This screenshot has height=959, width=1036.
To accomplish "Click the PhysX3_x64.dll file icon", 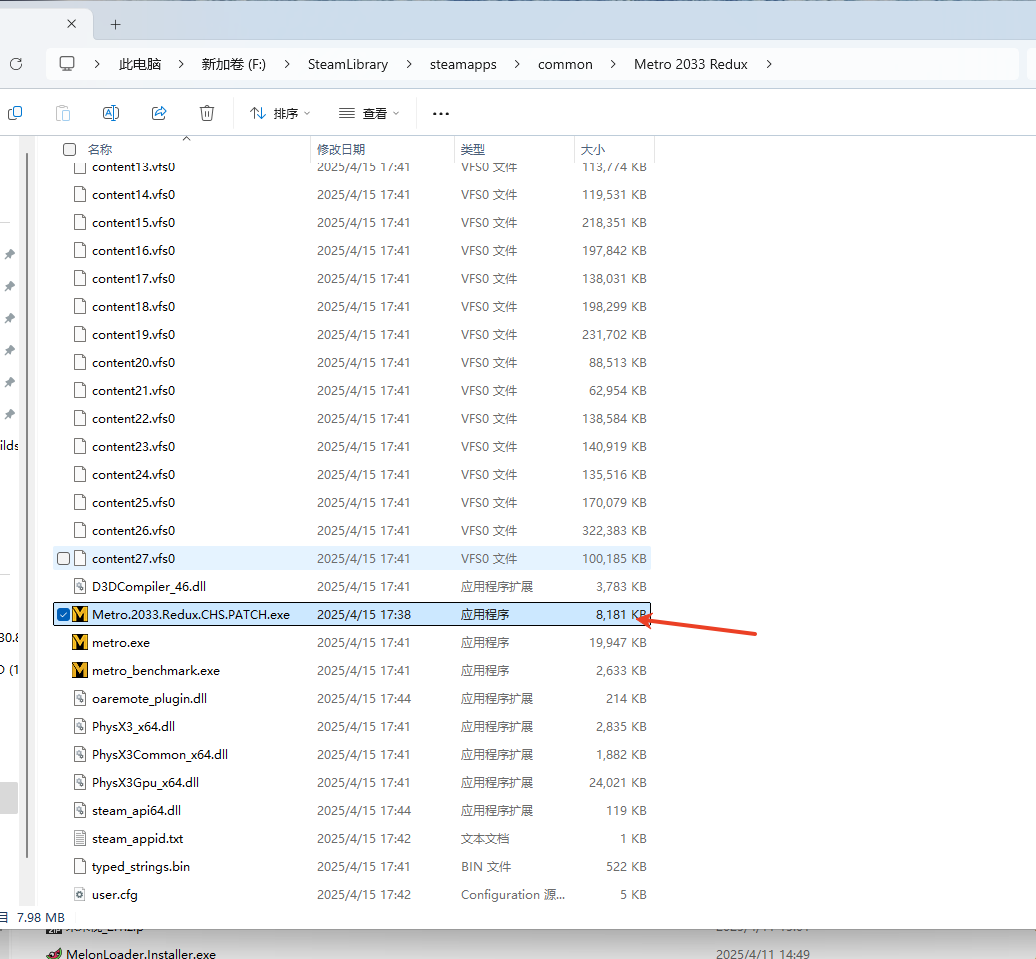I will [80, 726].
